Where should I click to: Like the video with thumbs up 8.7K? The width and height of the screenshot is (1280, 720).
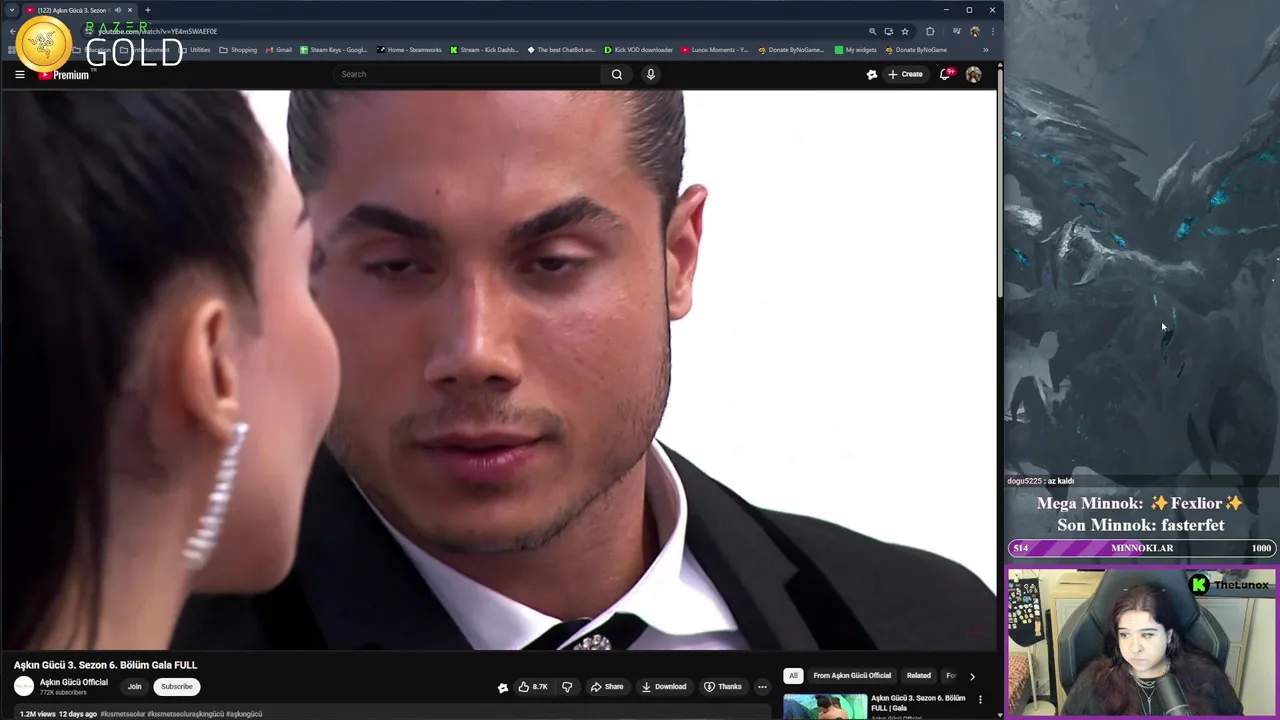click(x=532, y=687)
